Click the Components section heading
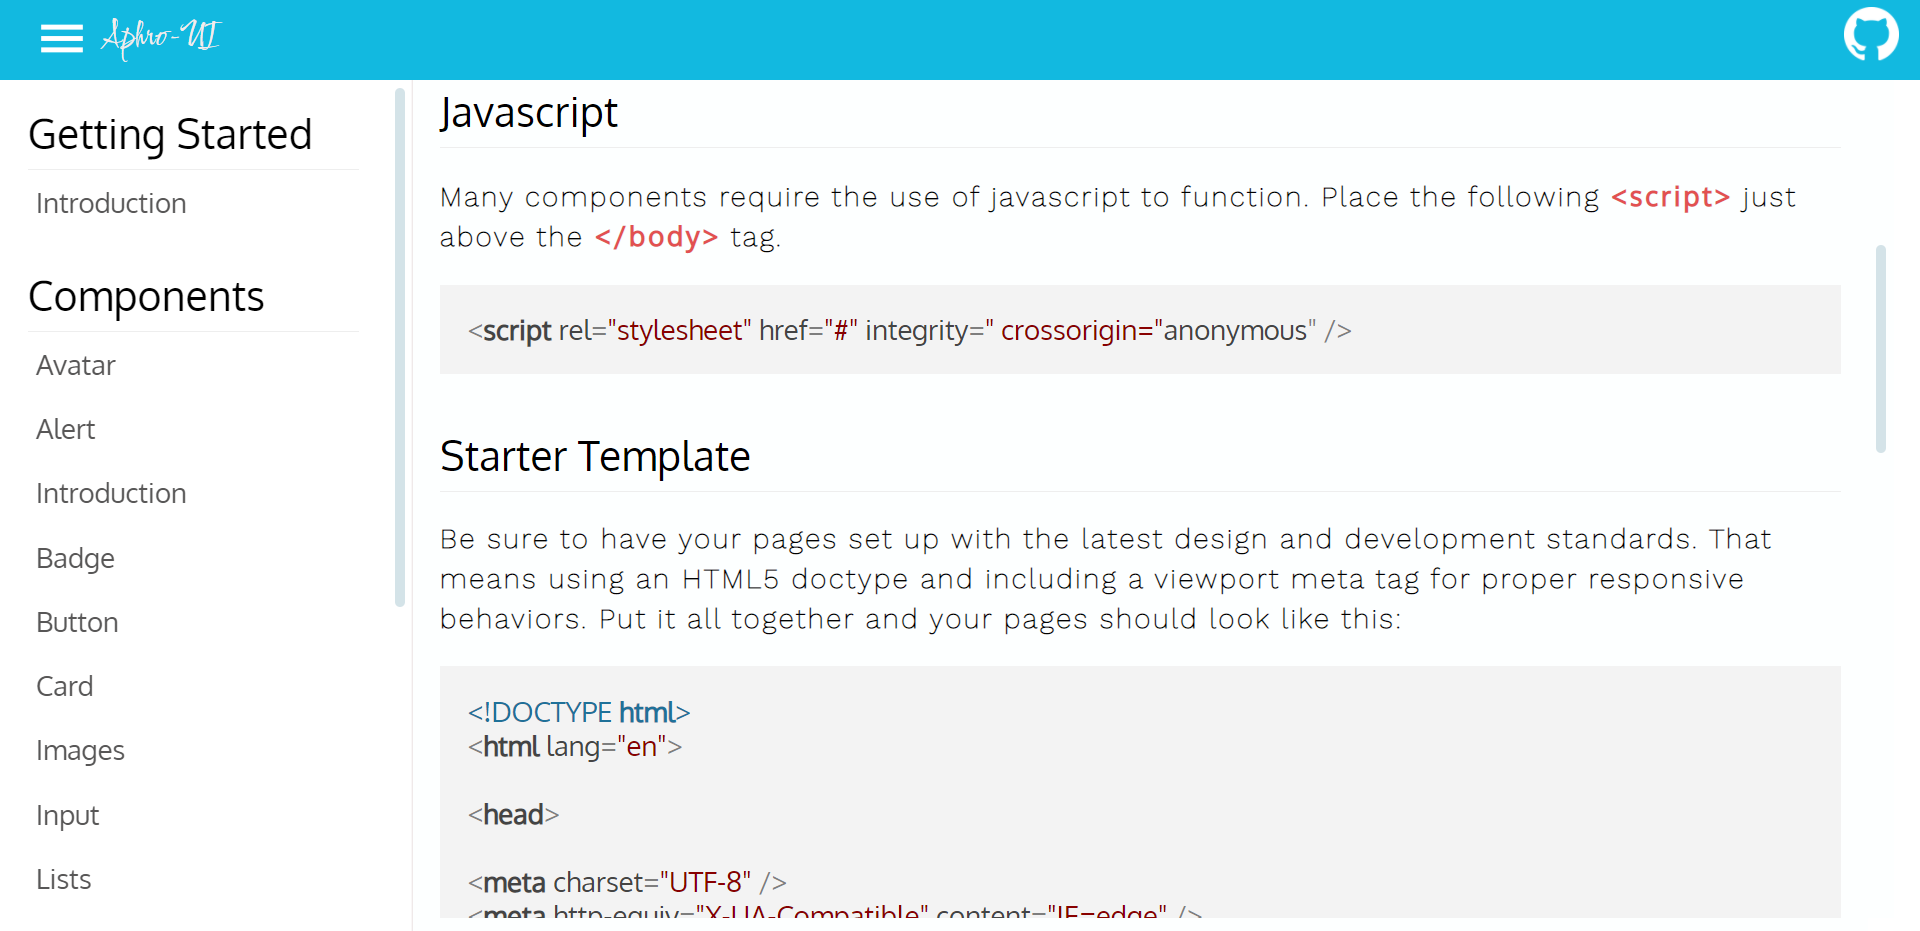This screenshot has height=931, width=1920. 146,296
